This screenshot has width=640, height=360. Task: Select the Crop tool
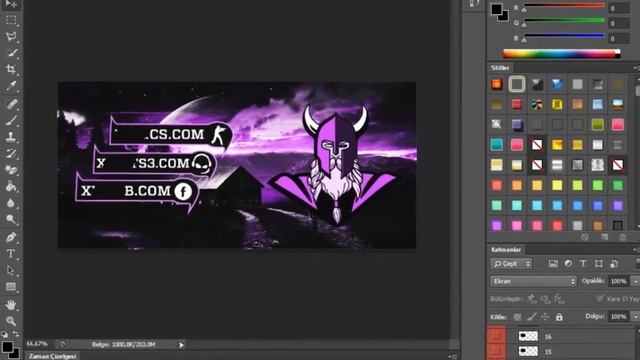pos(11,69)
